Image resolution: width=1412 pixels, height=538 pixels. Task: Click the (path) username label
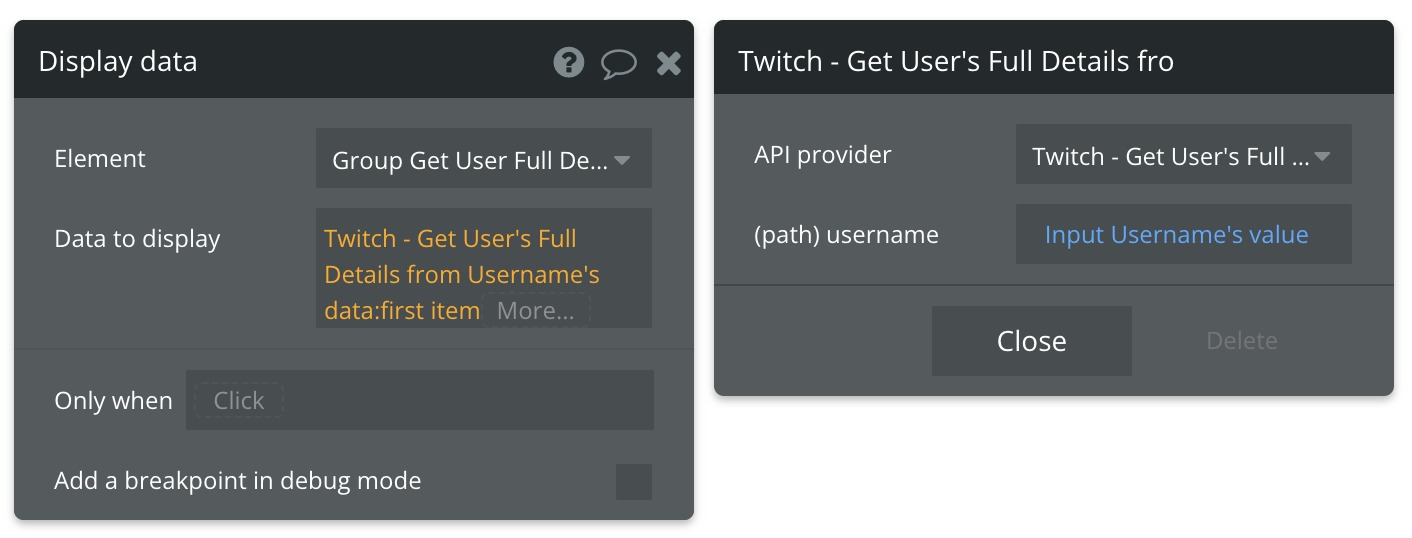pos(846,235)
